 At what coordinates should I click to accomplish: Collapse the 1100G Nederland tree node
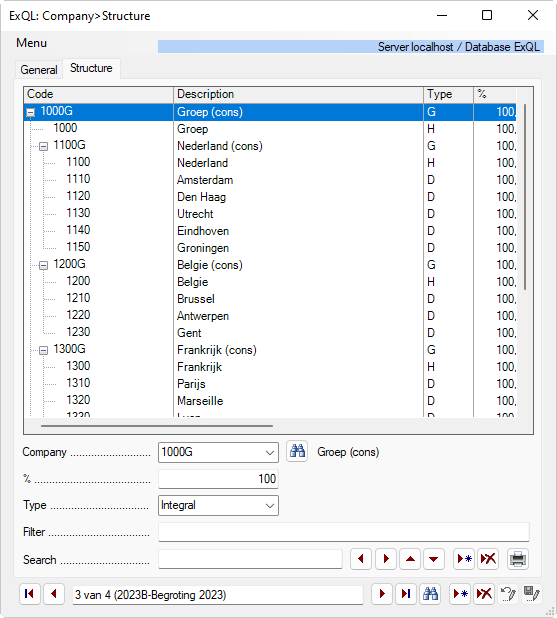point(44,147)
